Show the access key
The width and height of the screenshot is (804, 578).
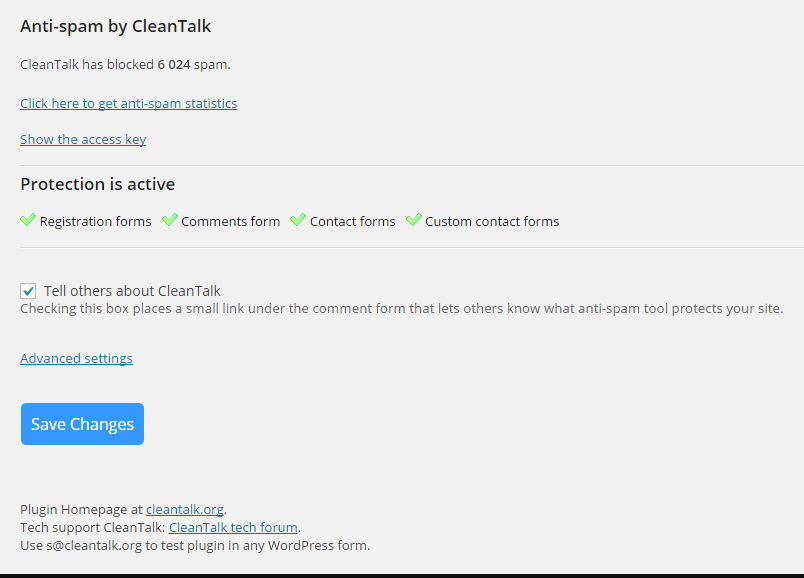point(83,139)
